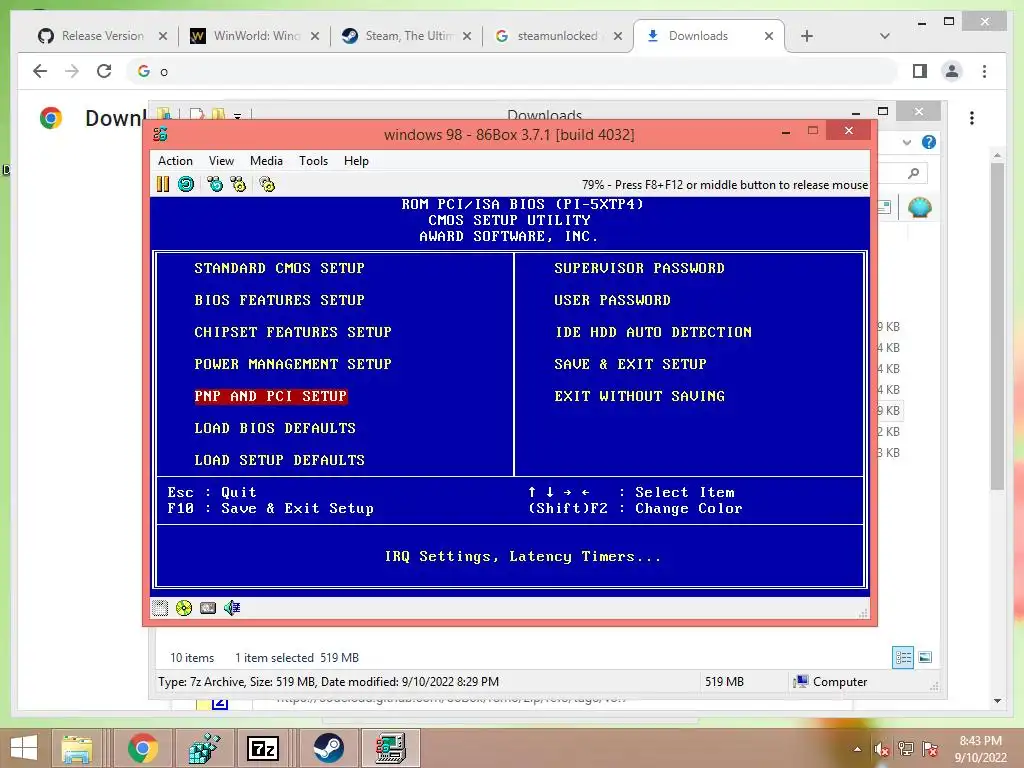Open Chrome from taskbar

click(143, 748)
